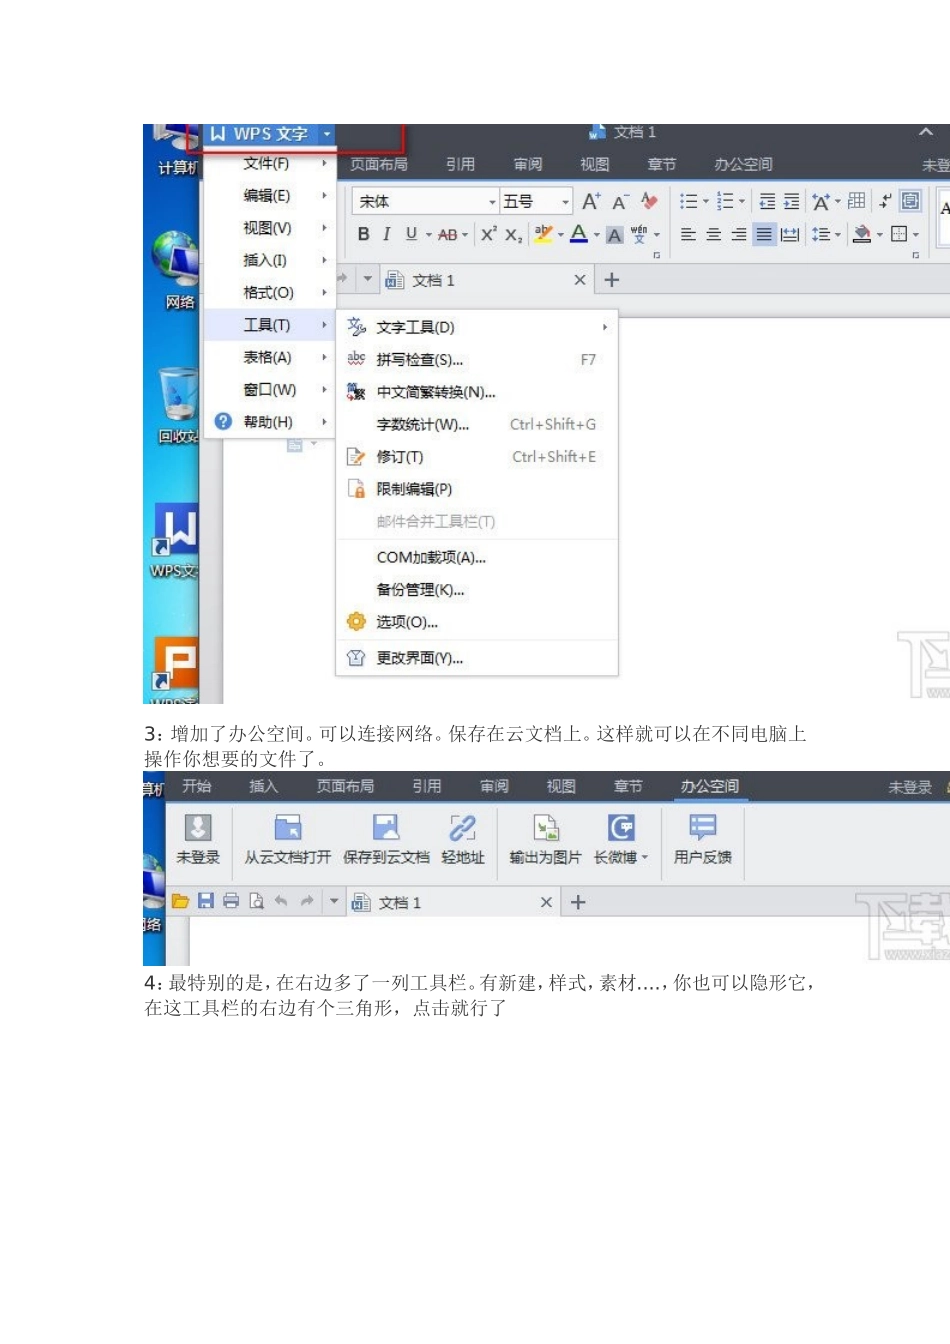Click the blue save disk icon
Viewport: 950px width, 1344px height.
click(206, 901)
